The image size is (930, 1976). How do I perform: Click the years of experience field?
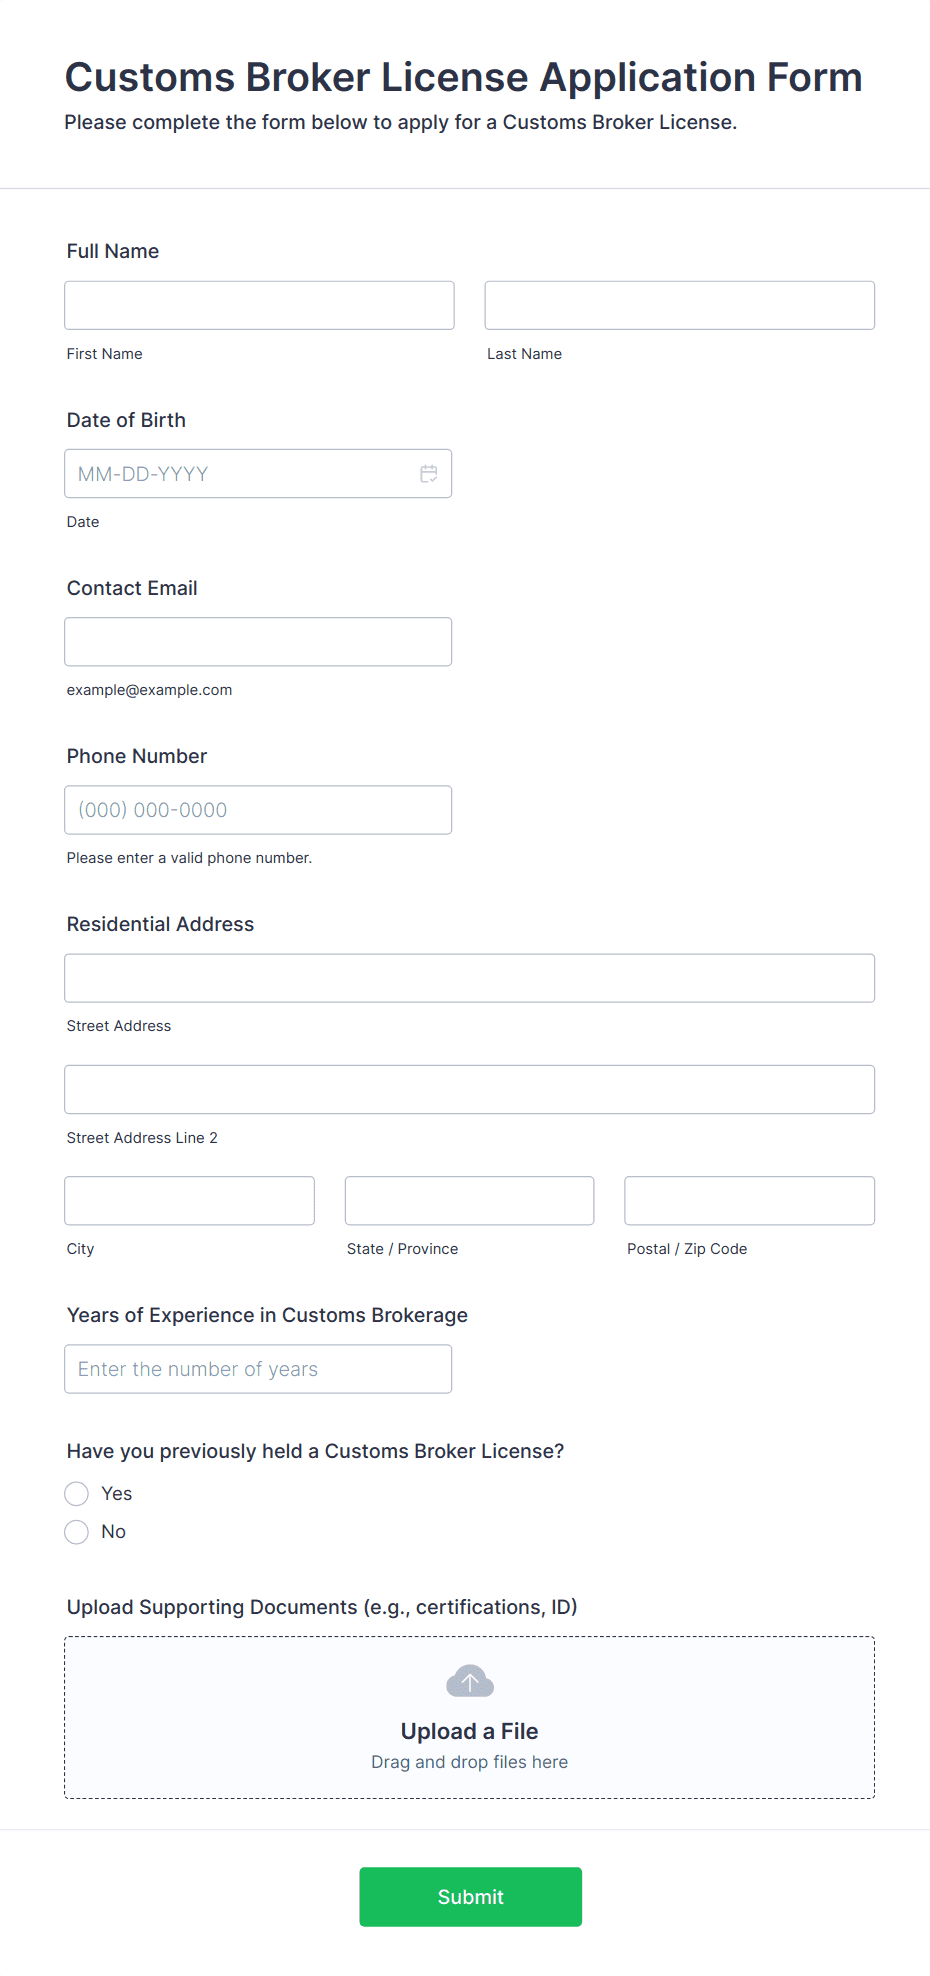[x=258, y=1369]
